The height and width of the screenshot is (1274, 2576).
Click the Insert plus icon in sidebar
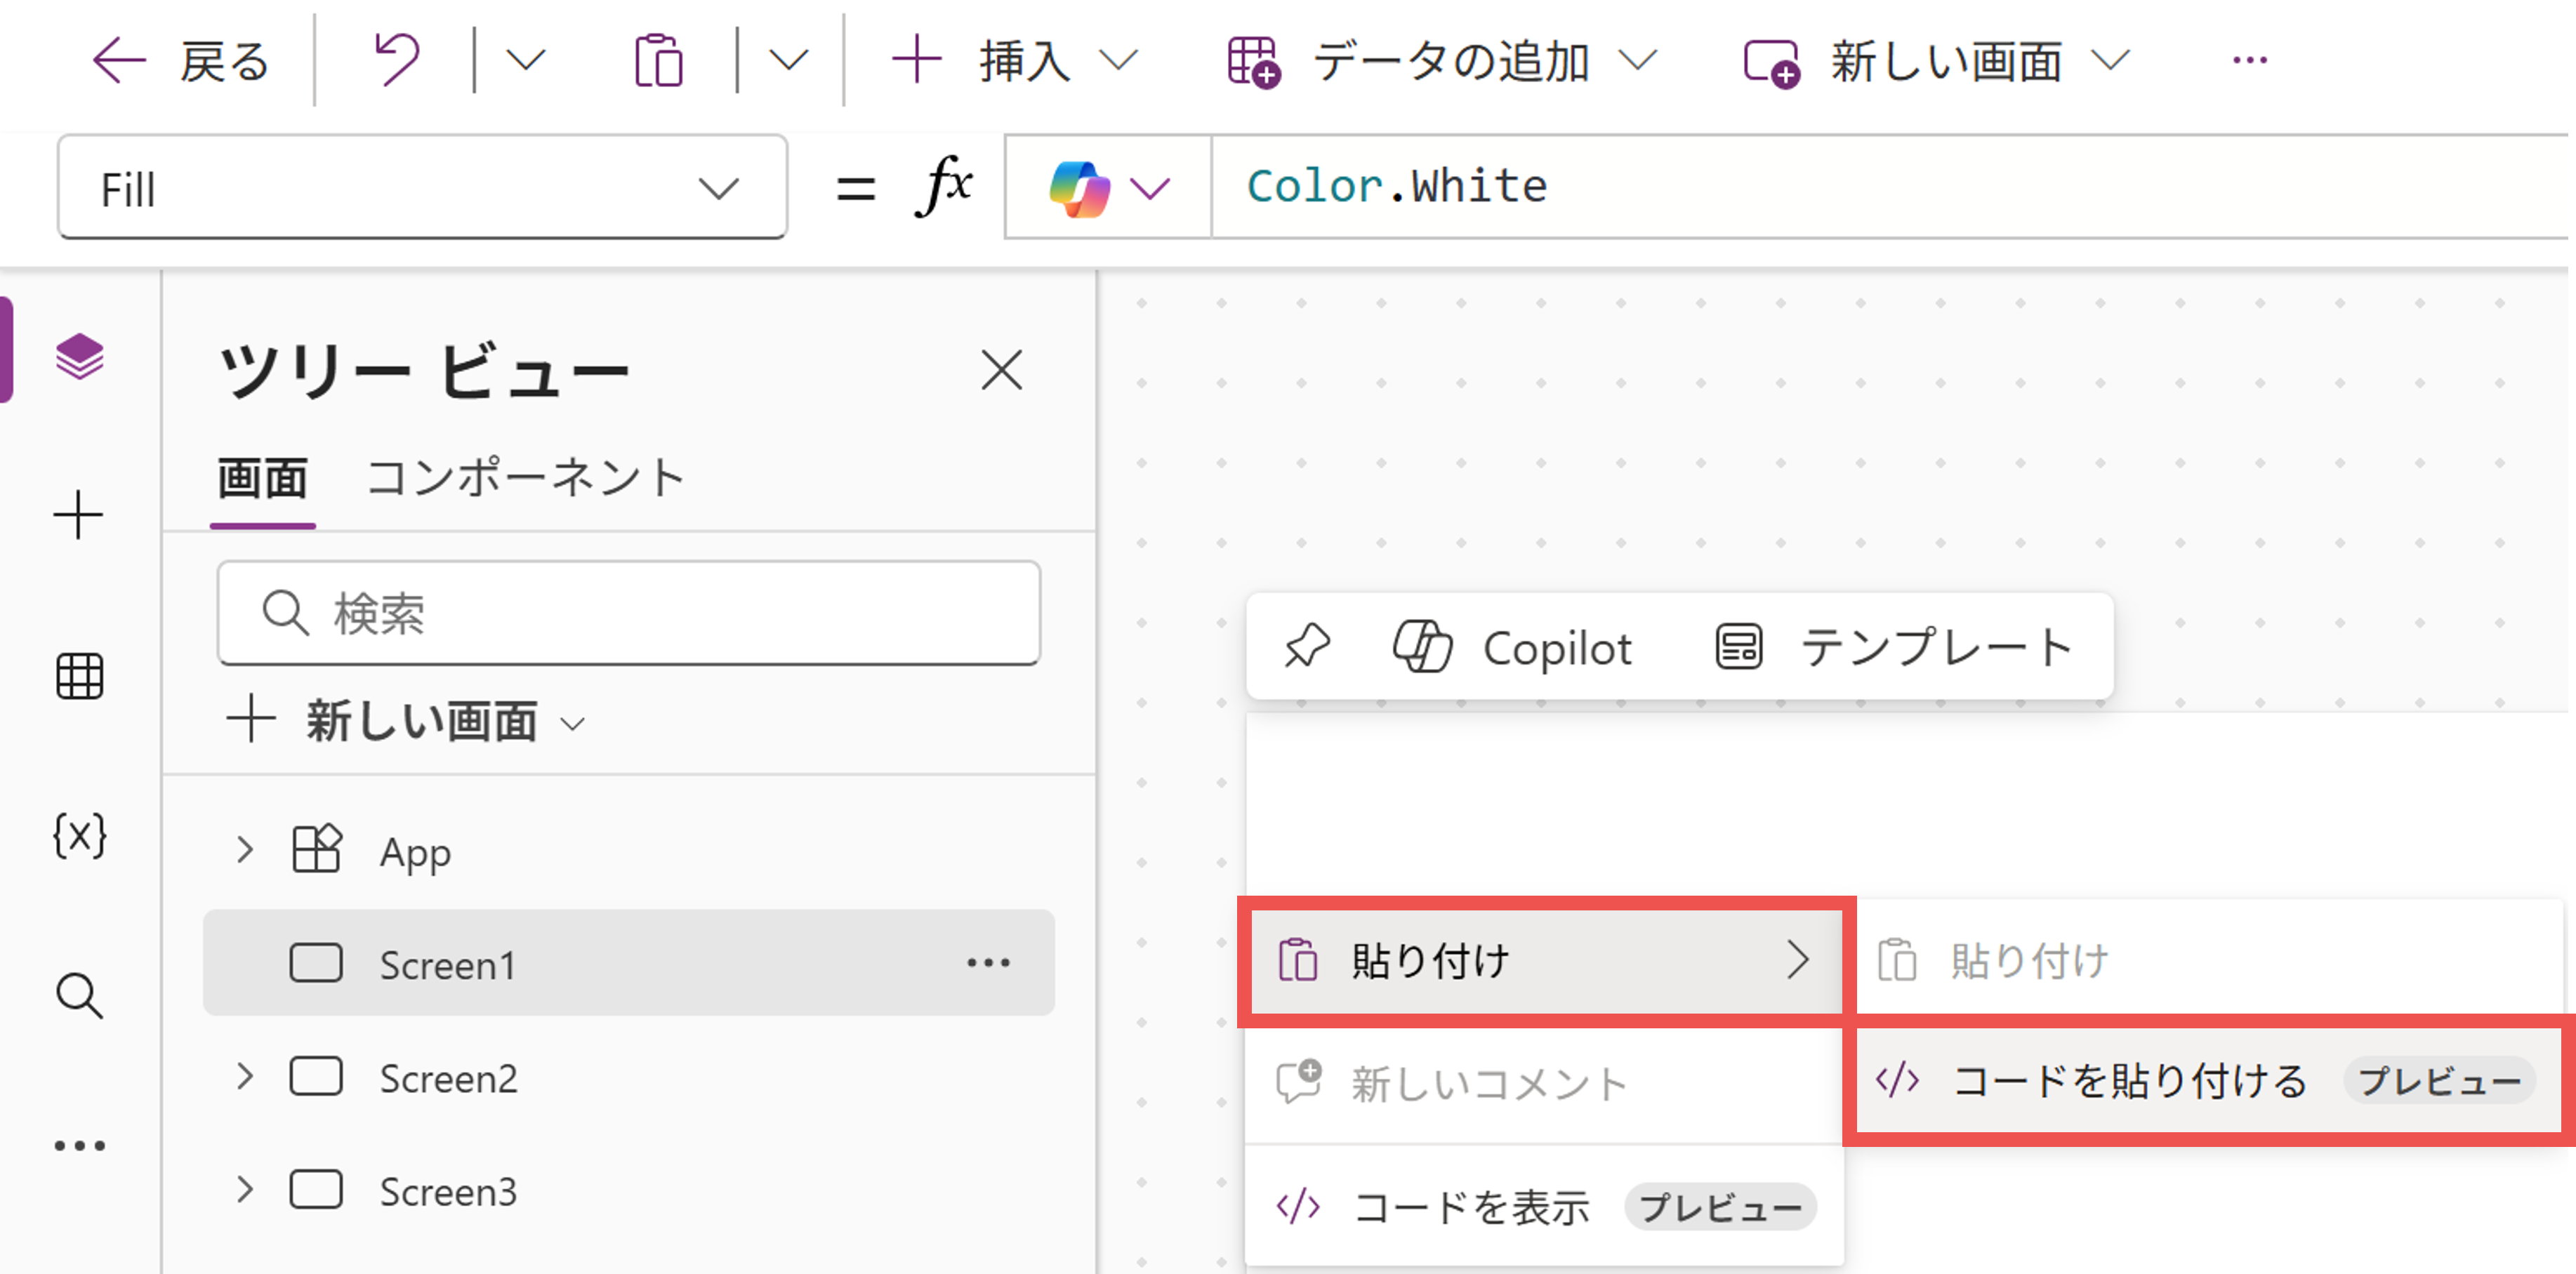pos(78,516)
